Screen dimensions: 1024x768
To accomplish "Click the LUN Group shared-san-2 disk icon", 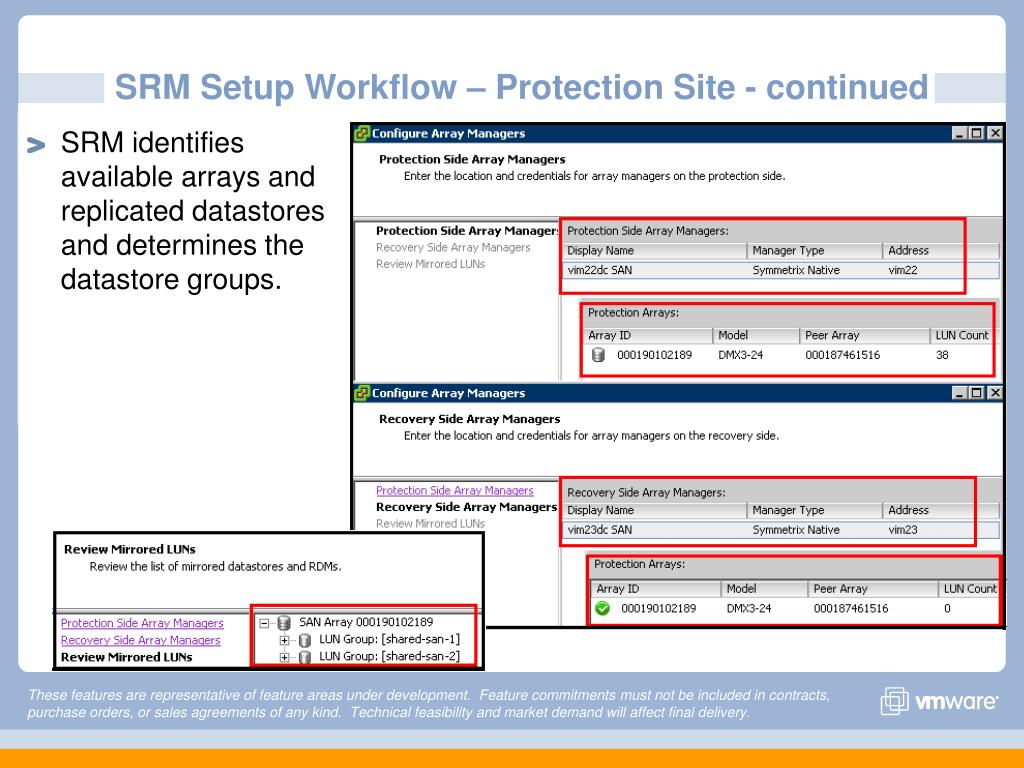I will tap(304, 657).
